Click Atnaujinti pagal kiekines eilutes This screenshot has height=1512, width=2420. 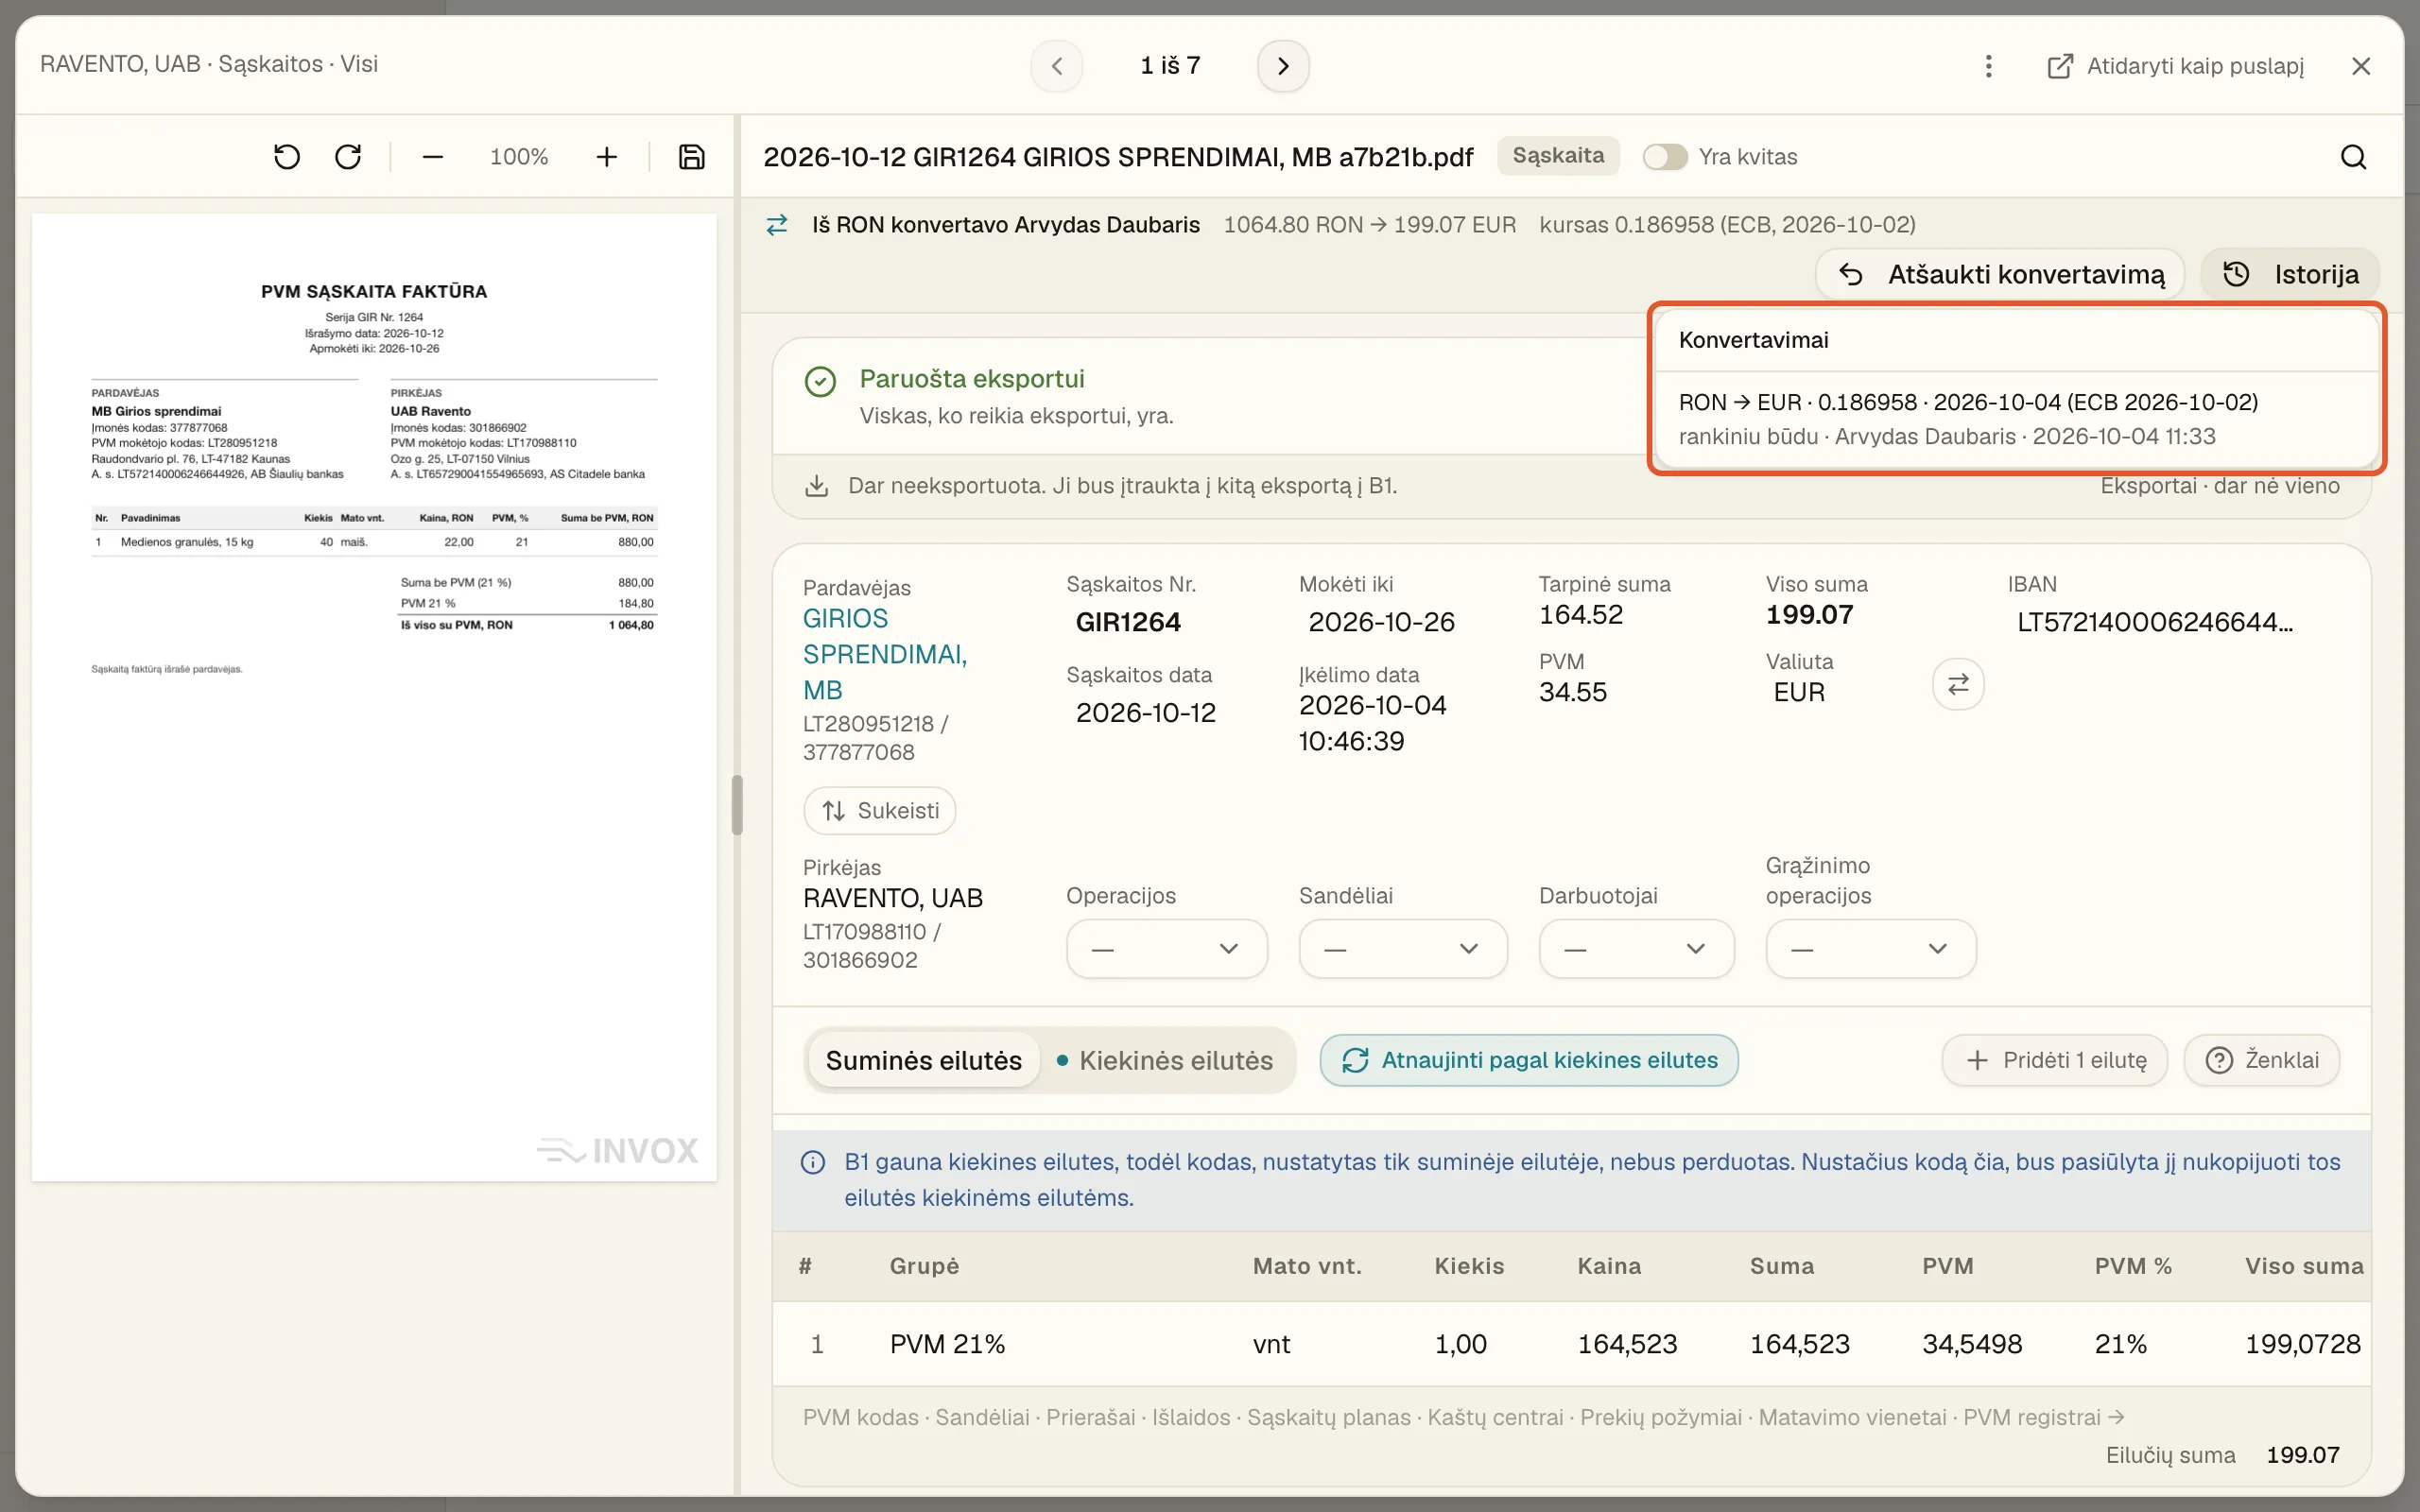pyautogui.click(x=1529, y=1060)
